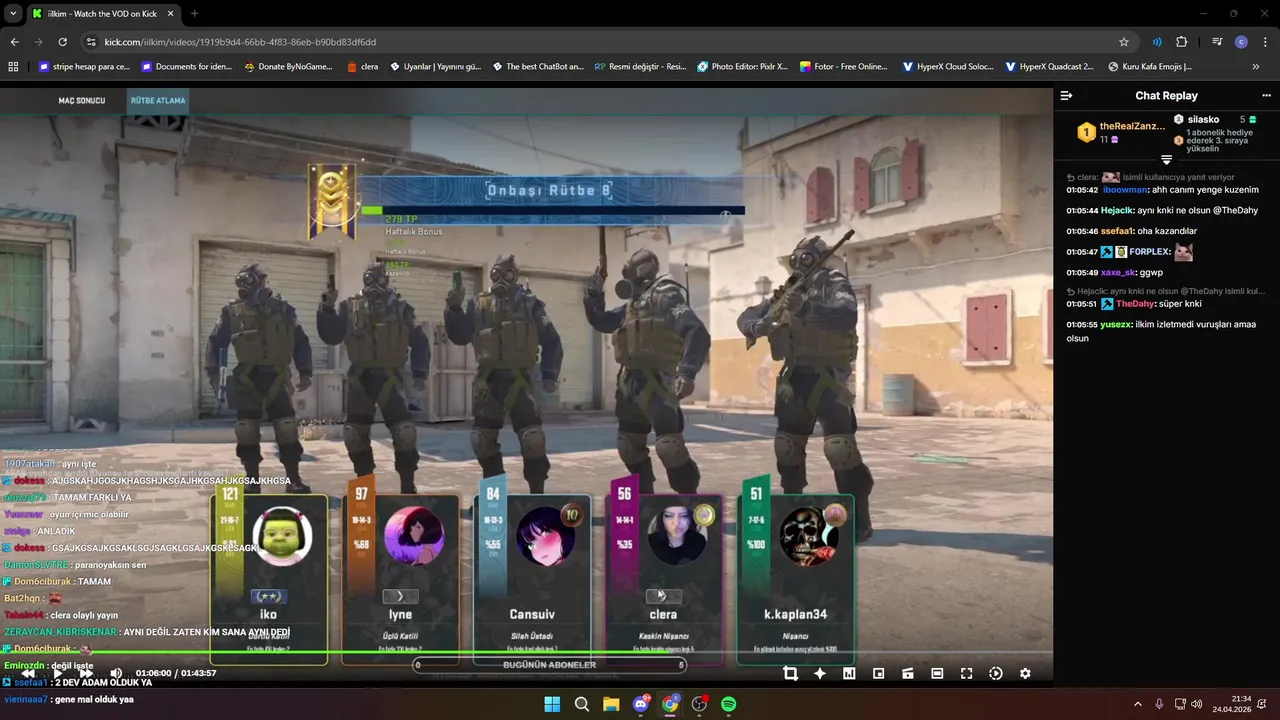Open 'Kuru Kafa Emojis' bookmark

coord(1150,67)
